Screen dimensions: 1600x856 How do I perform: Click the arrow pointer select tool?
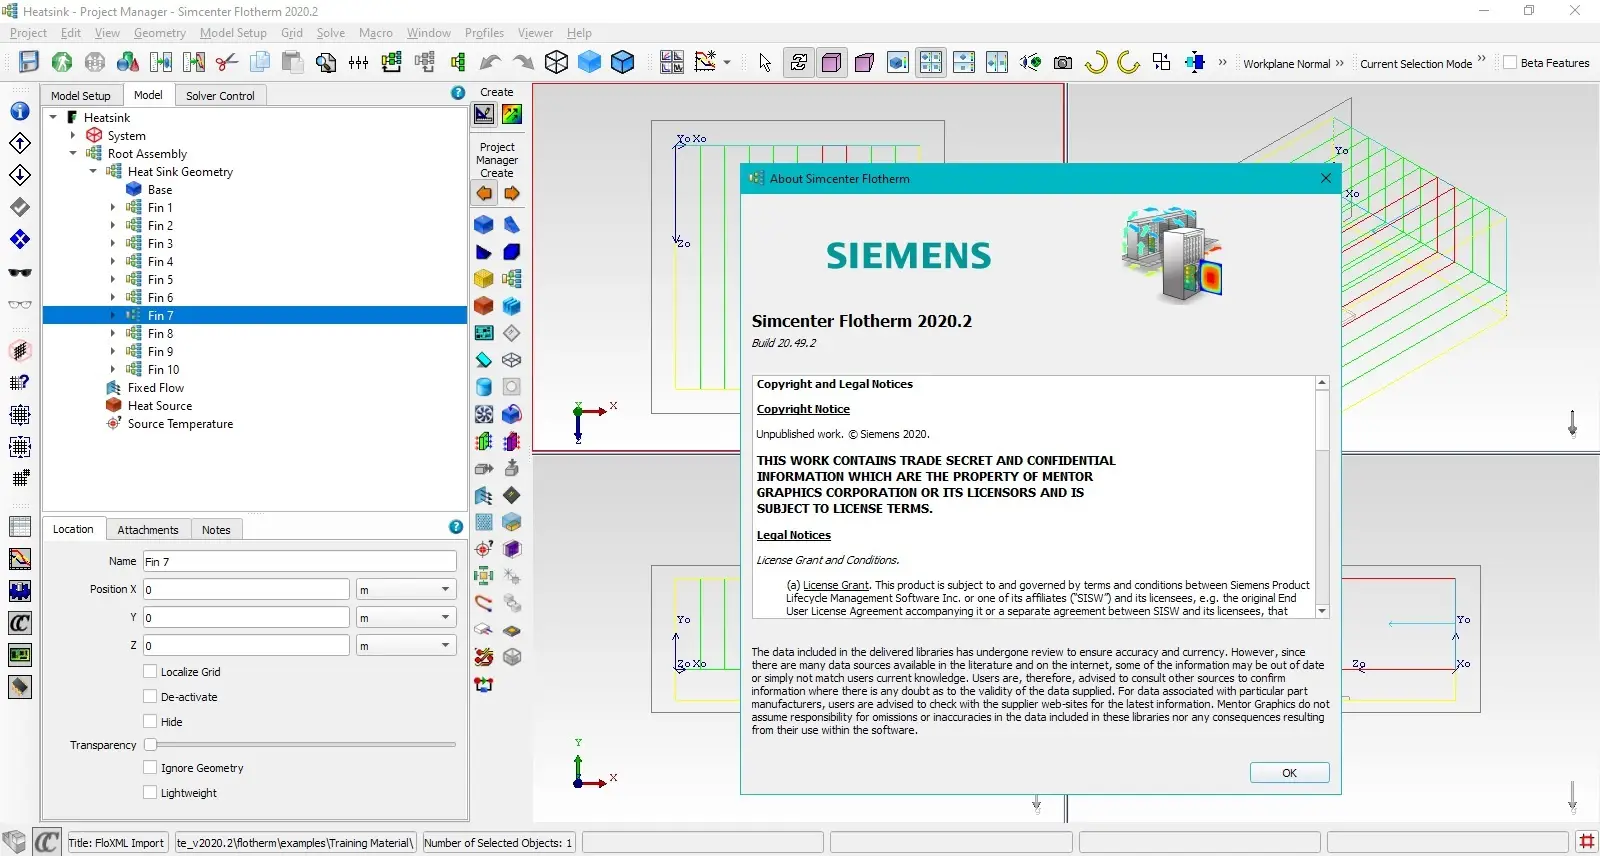[x=765, y=63]
